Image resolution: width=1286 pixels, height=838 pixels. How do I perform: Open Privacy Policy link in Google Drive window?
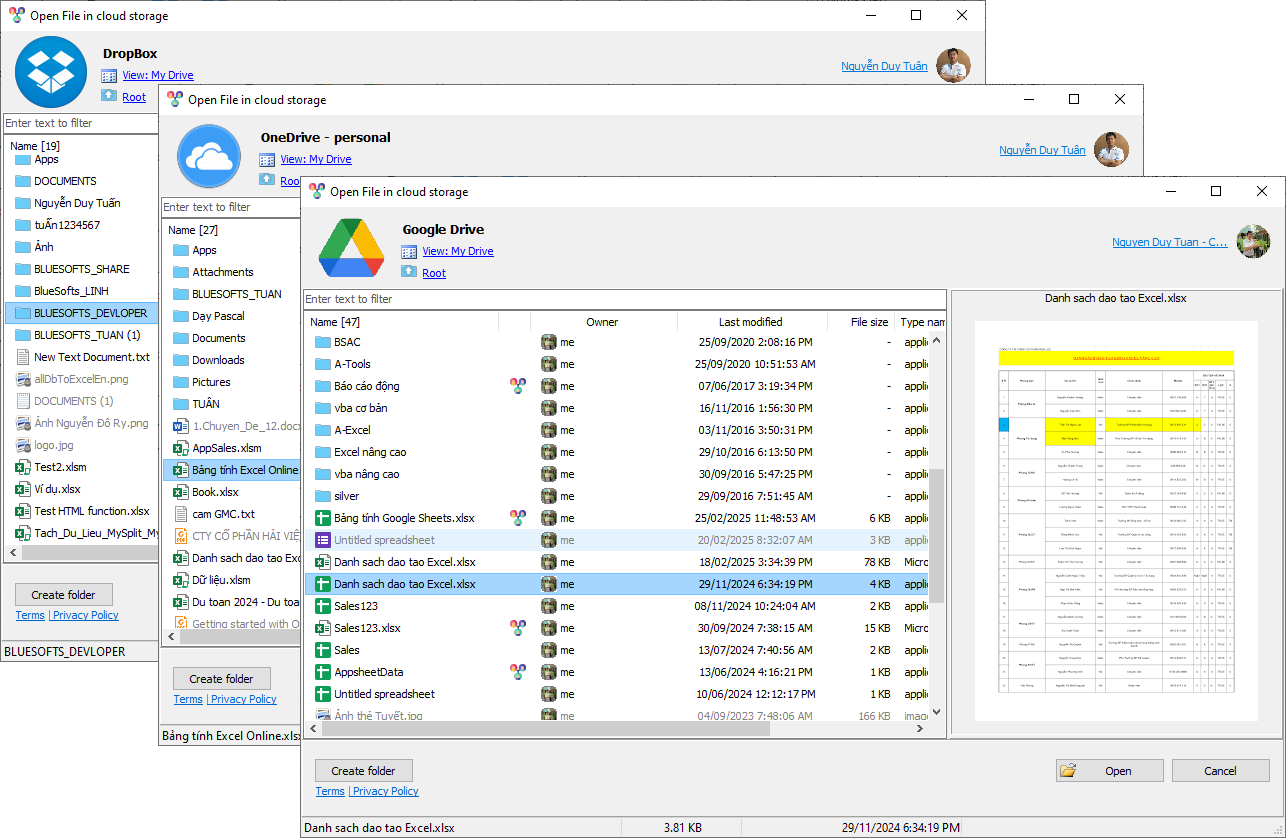[385, 791]
